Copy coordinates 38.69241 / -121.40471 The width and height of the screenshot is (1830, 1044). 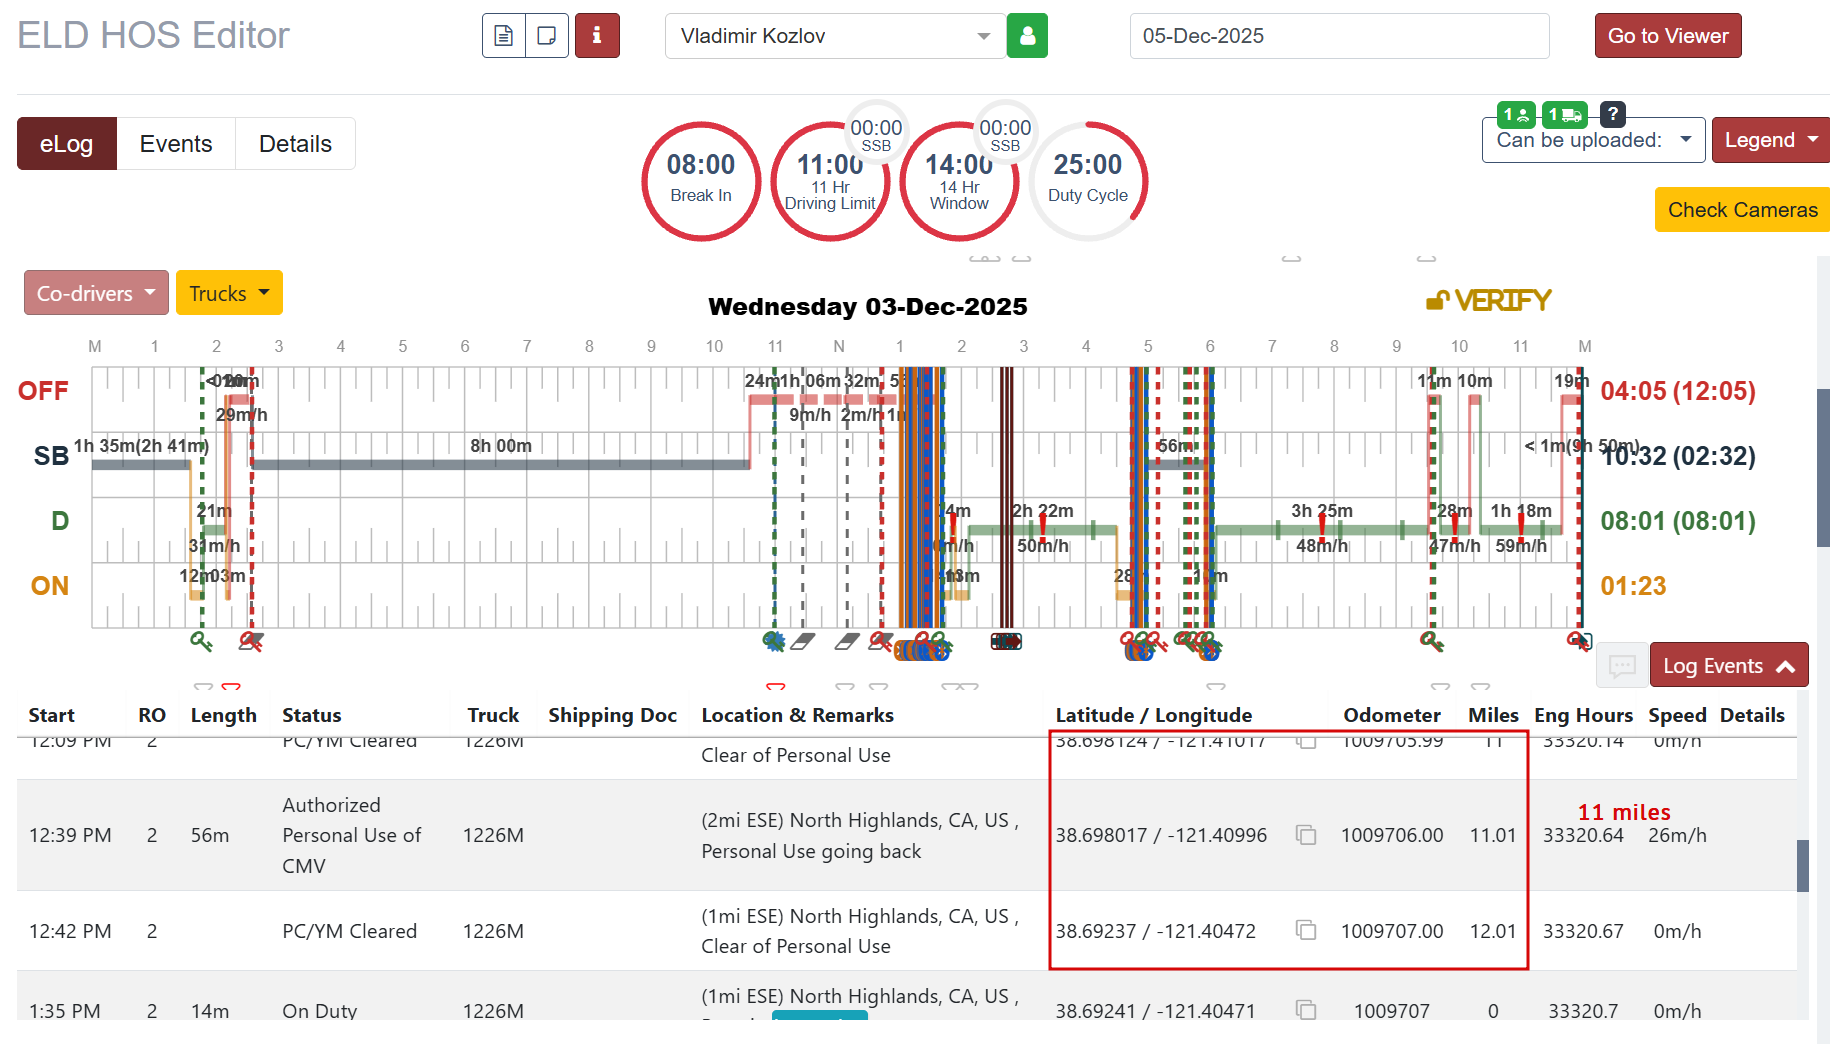pyautogui.click(x=1306, y=1010)
